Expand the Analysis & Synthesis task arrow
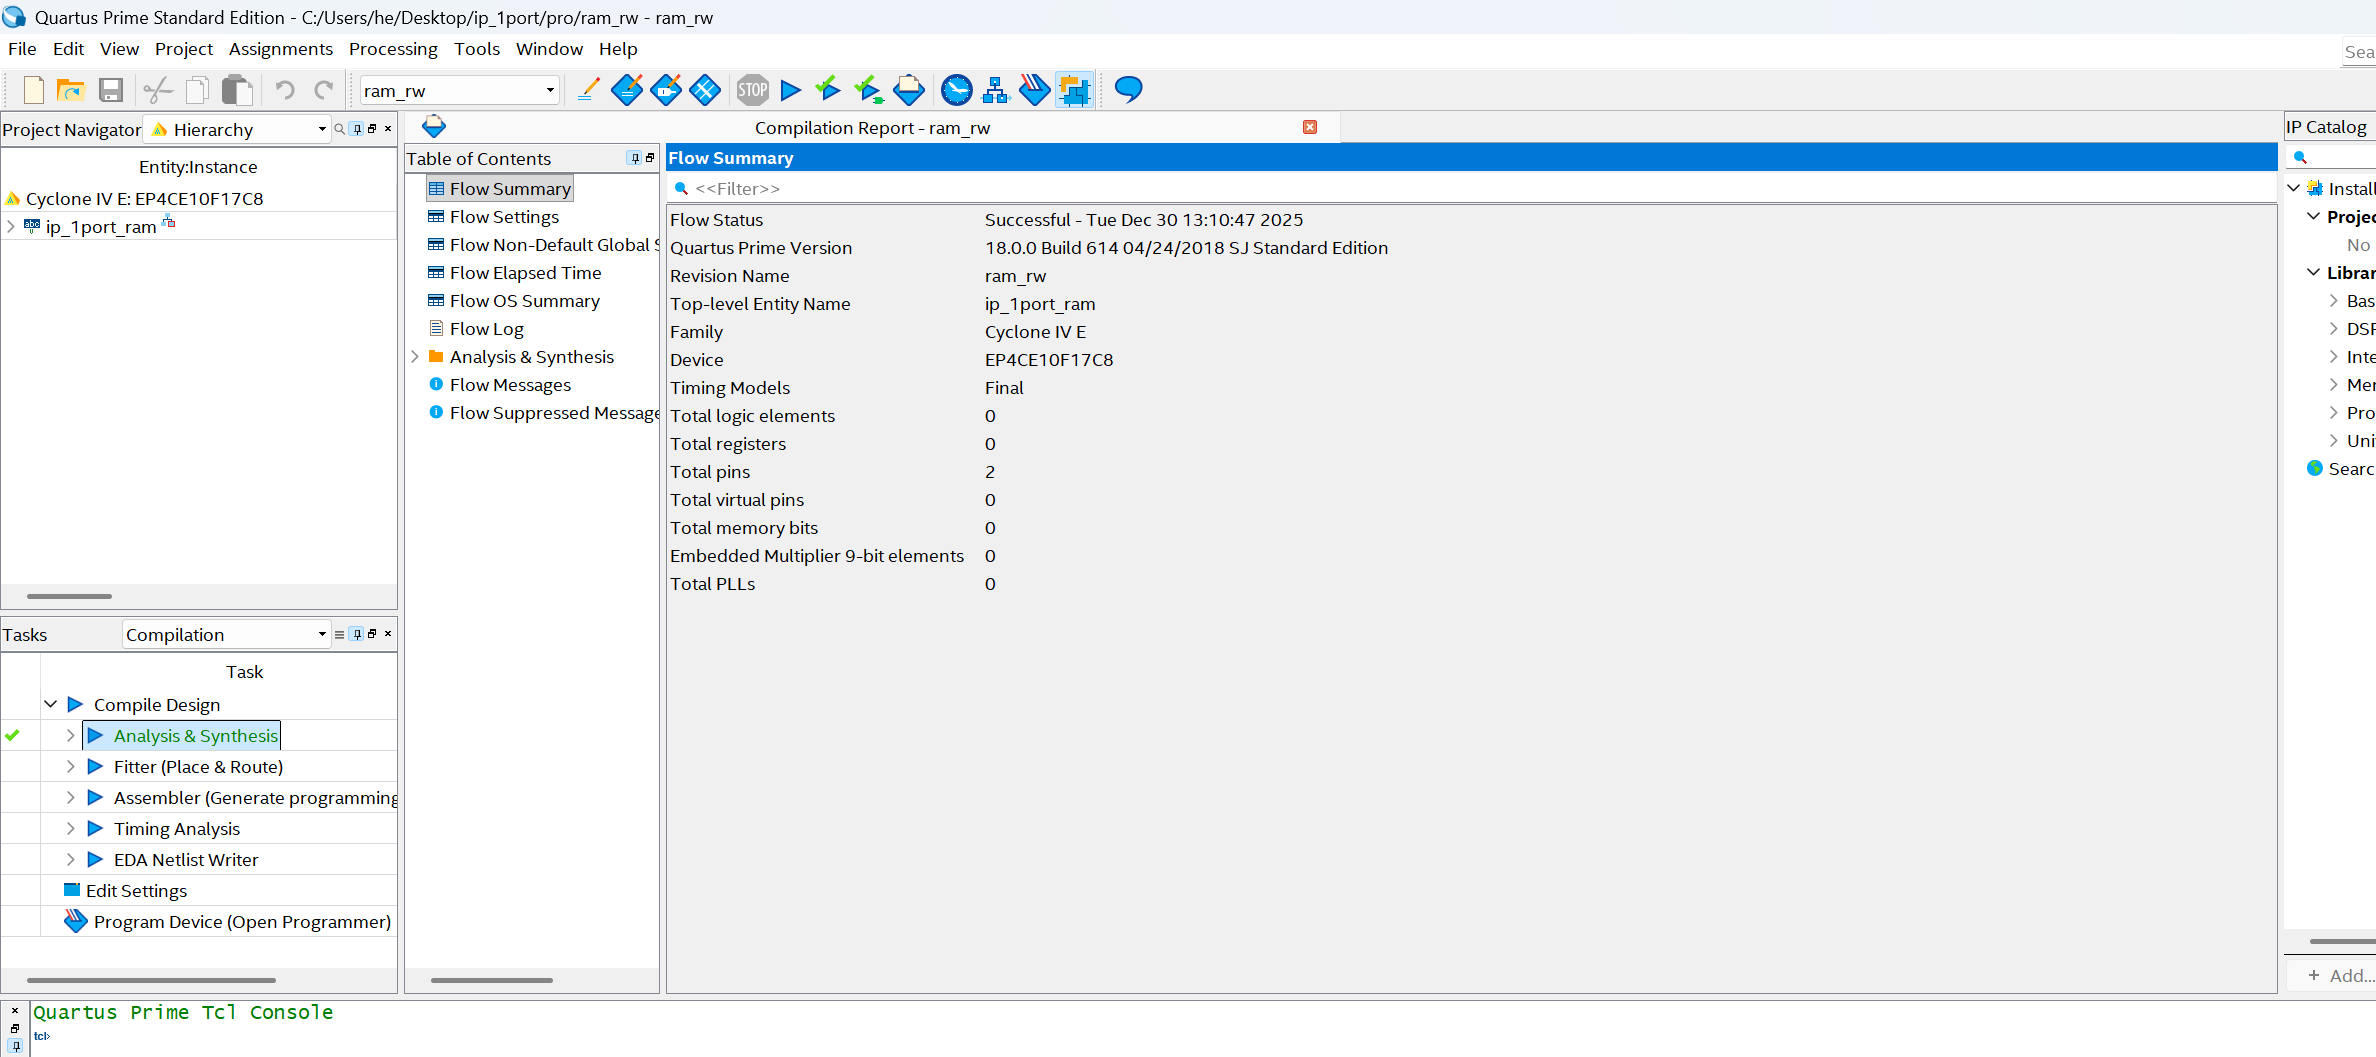The width and height of the screenshot is (2376, 1057). click(70, 735)
